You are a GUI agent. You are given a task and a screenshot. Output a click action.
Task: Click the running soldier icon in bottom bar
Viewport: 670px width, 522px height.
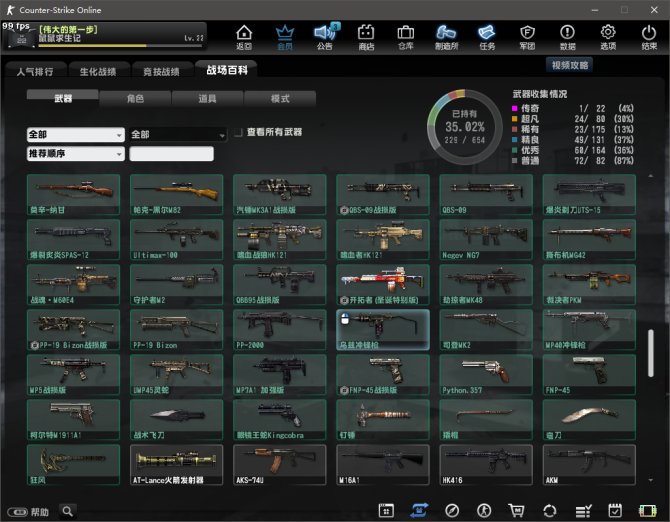(x=484, y=510)
